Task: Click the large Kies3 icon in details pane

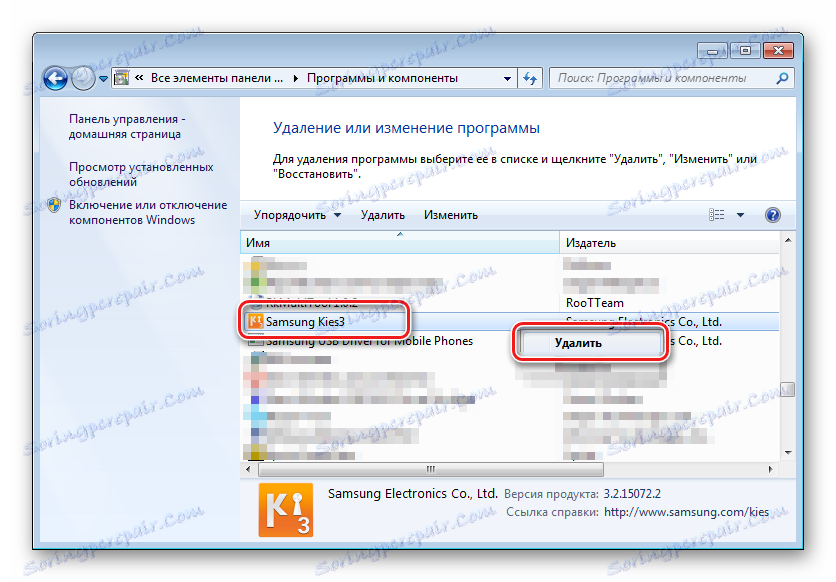Action: (286, 510)
